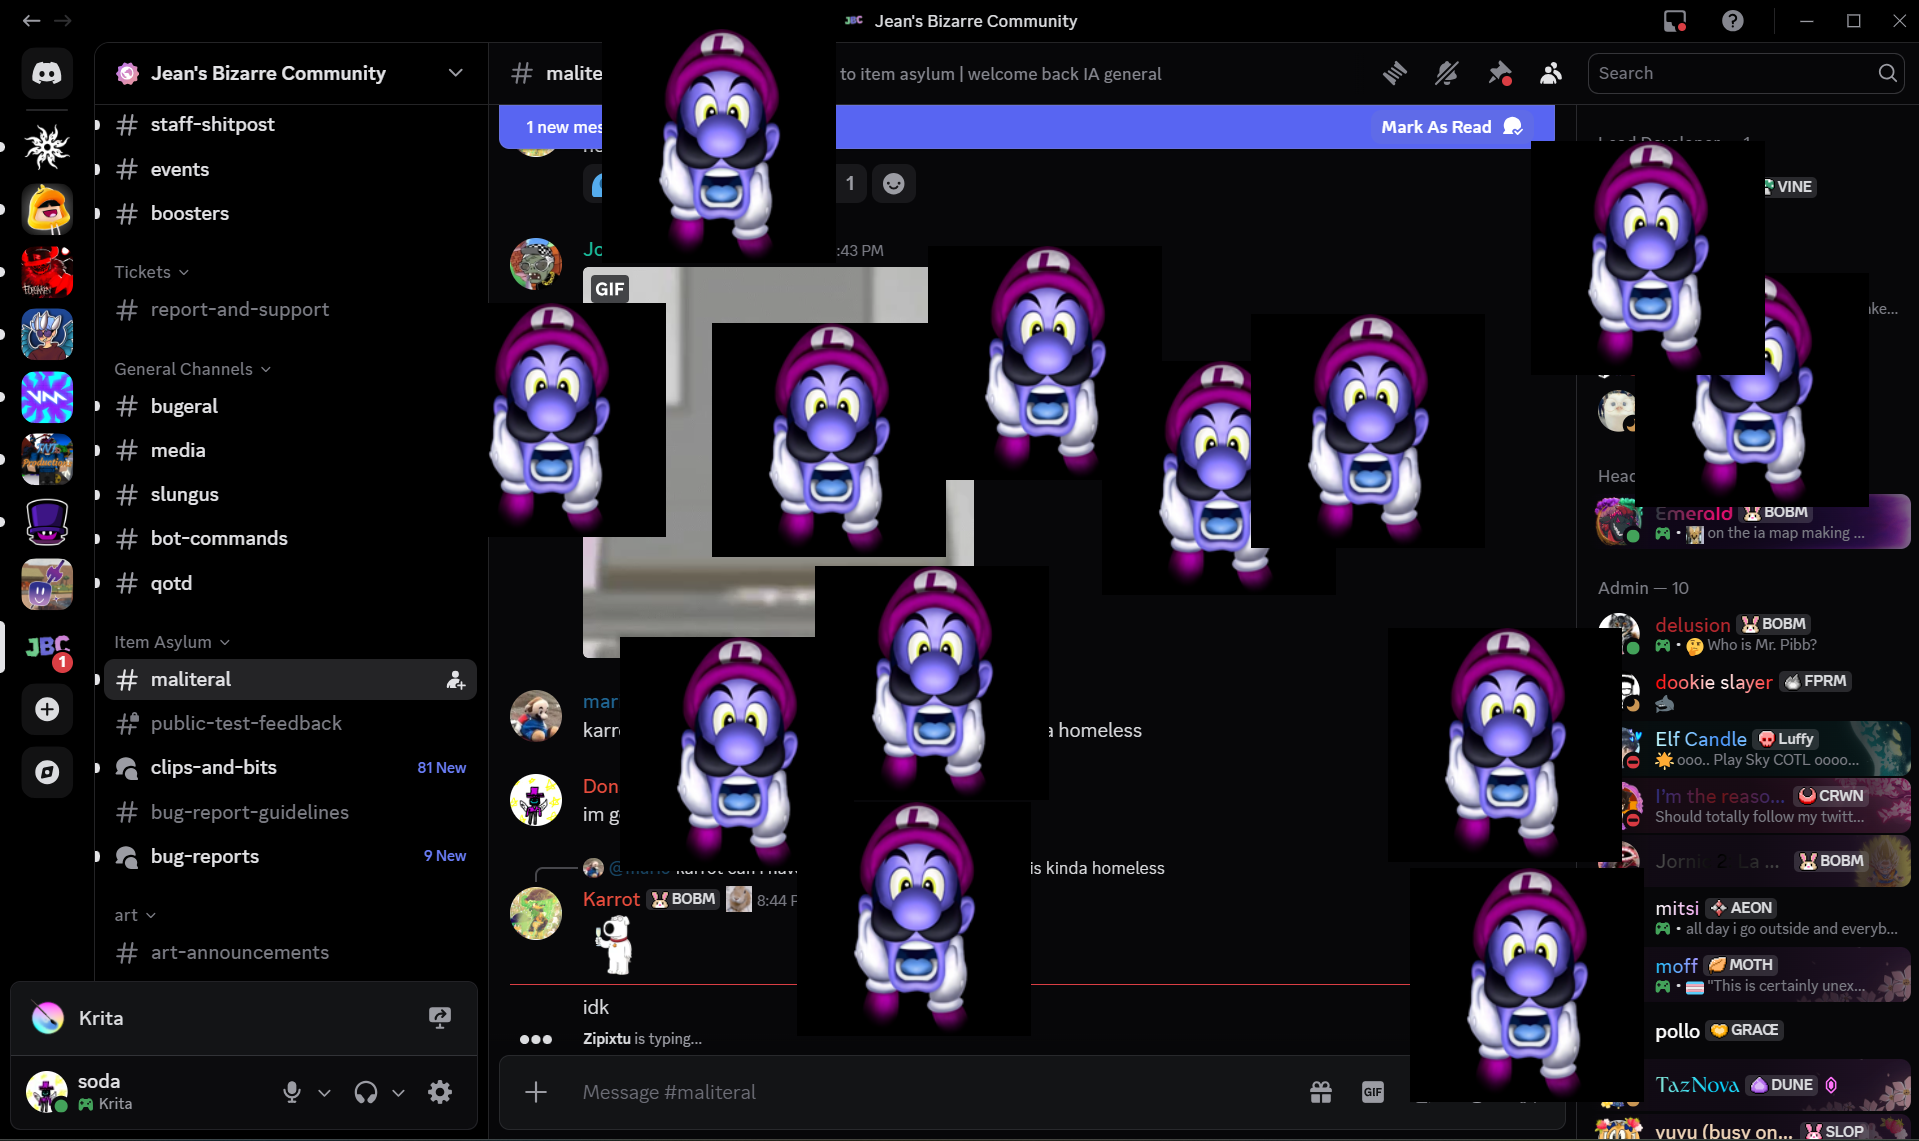Viewport: 1919px width, 1141px height.
Task: Select the bot-commands channel
Action: [291, 538]
